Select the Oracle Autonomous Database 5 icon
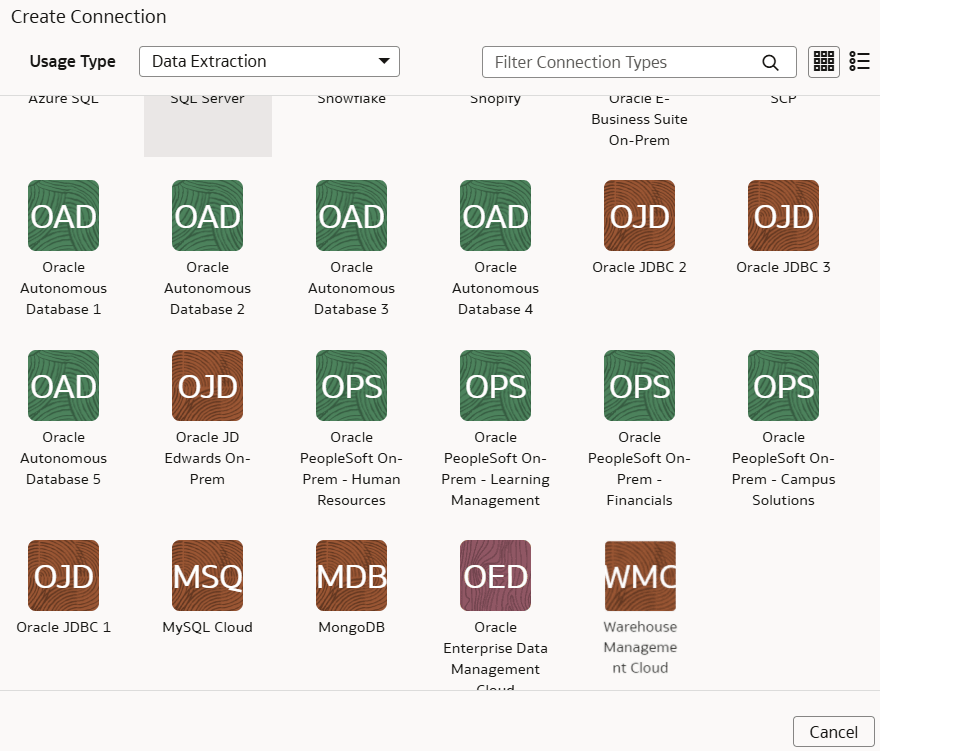Screen dimensions: 969x751 point(63,385)
